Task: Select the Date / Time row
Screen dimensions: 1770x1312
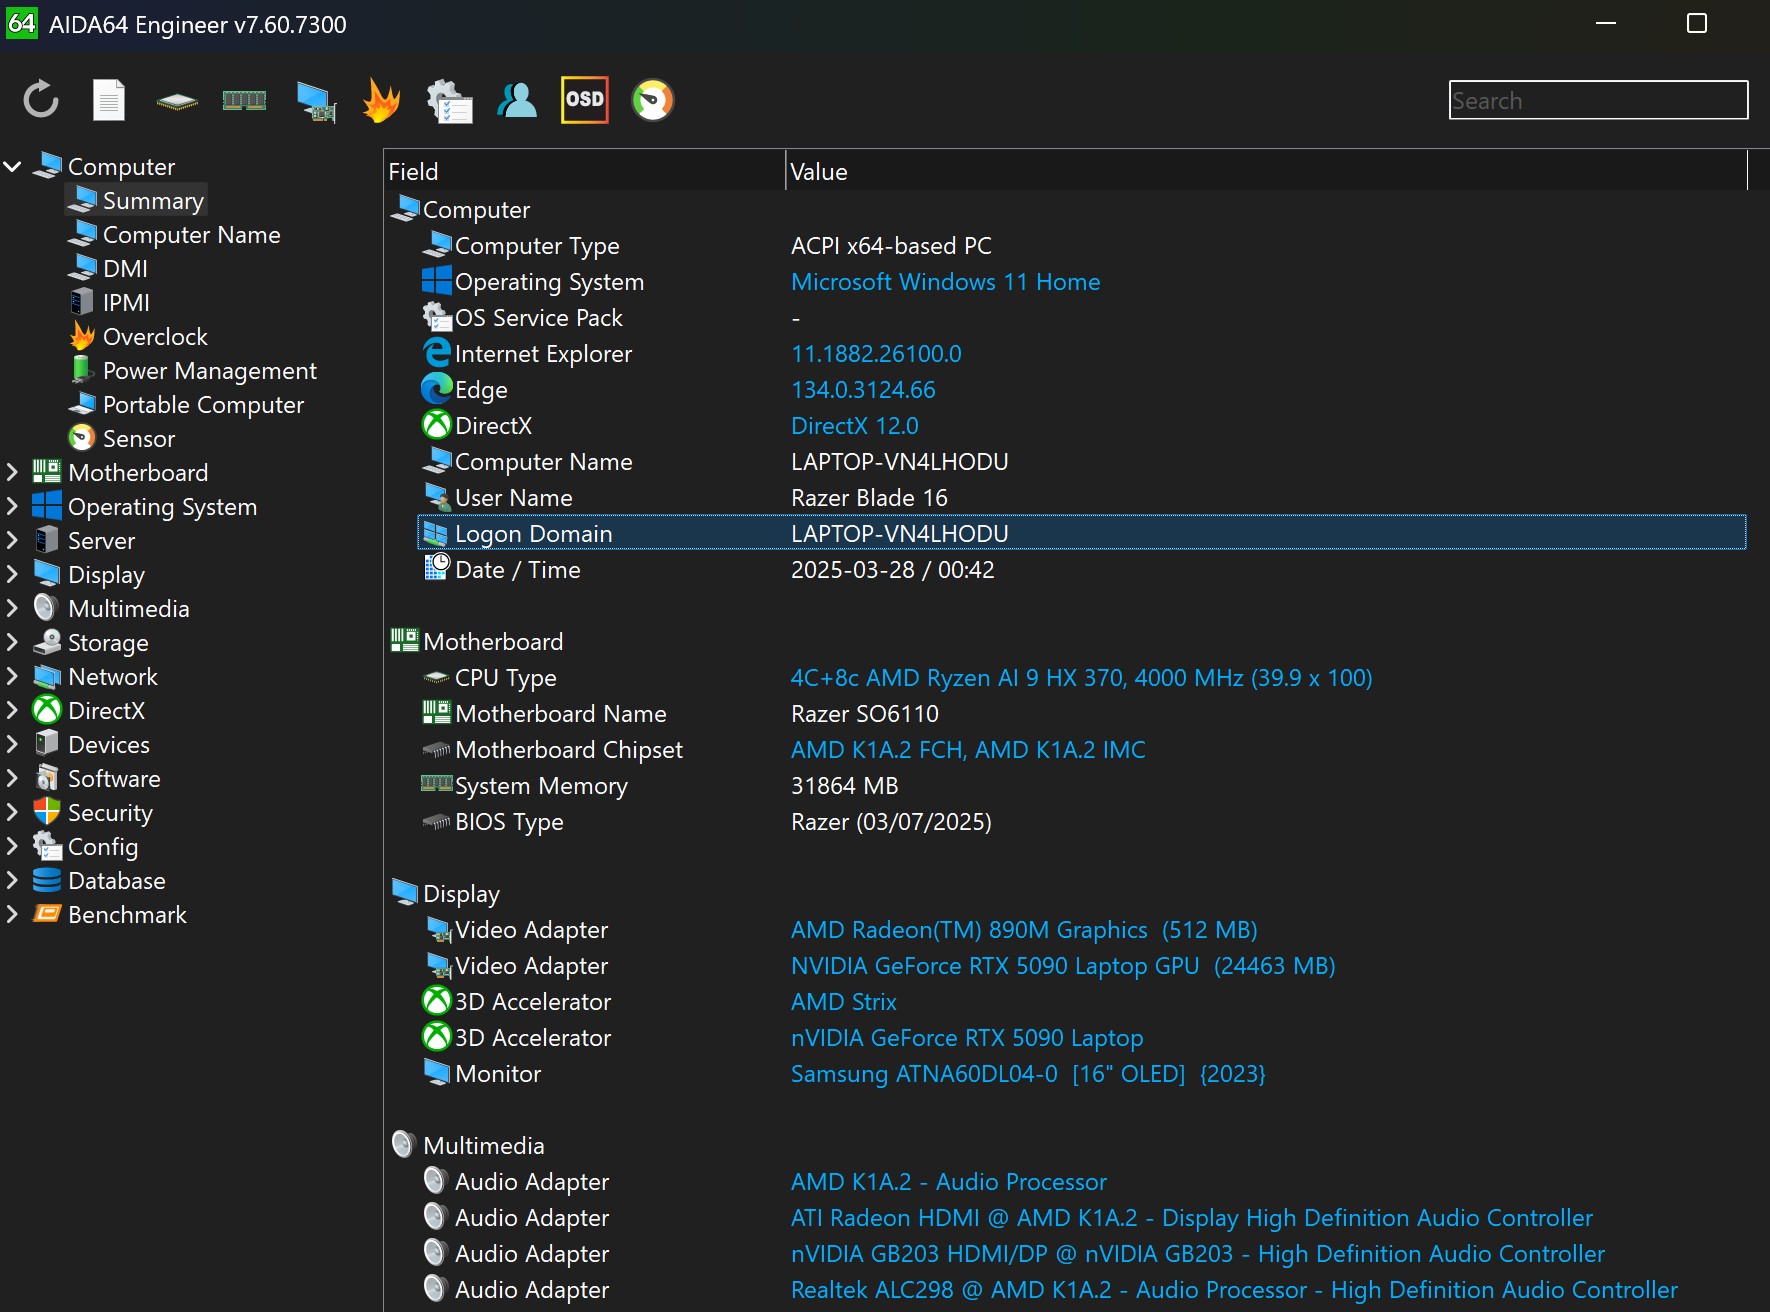Action: pyautogui.click(x=1082, y=570)
